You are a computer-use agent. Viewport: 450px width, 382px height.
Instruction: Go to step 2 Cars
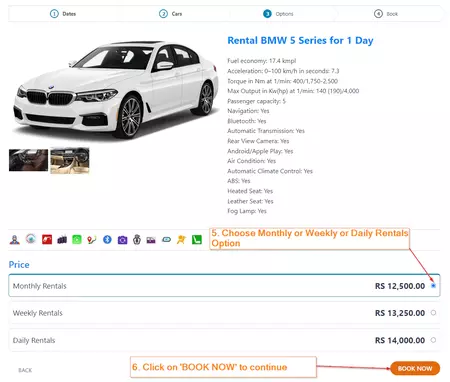pos(170,14)
